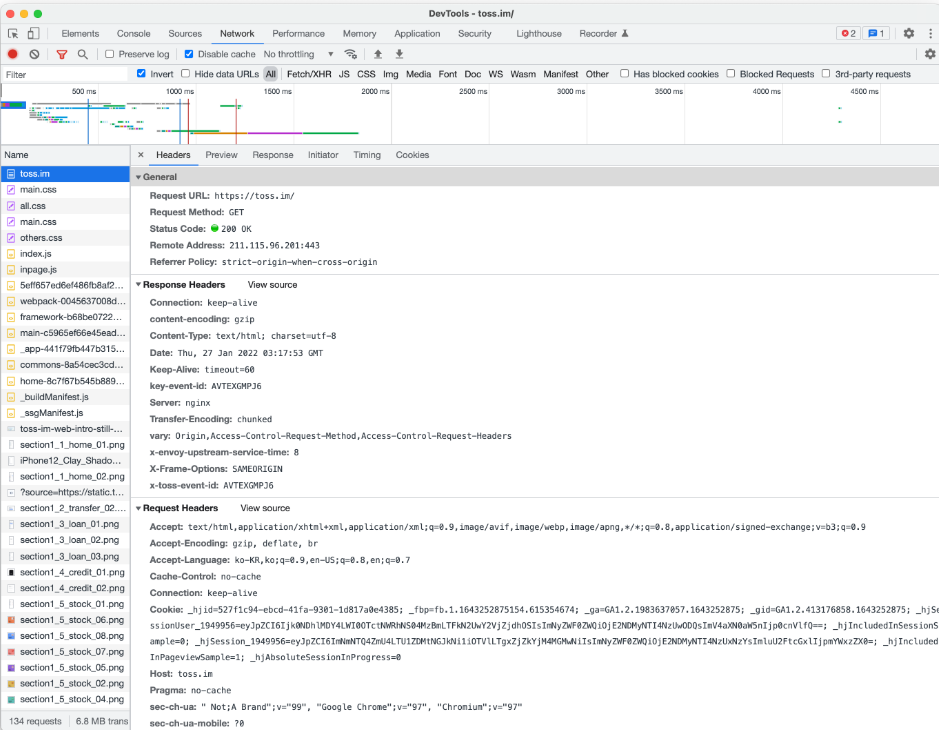Toggle the Preserve log checkbox
939x730 pixels.
110,54
